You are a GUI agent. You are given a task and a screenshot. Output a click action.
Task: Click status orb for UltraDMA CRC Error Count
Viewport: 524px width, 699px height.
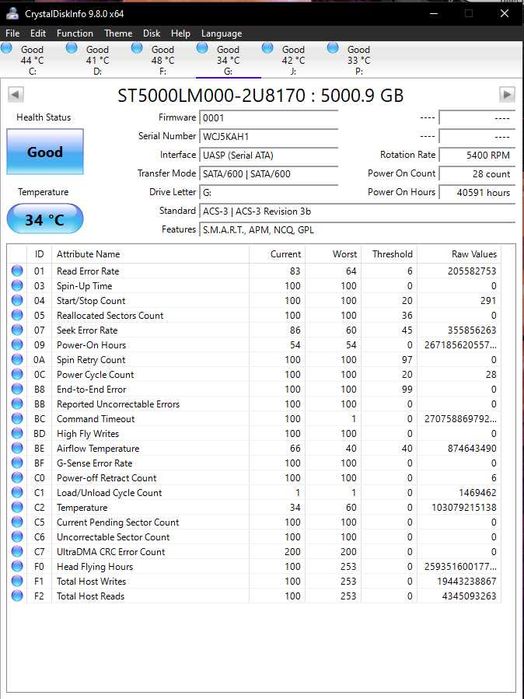[17, 551]
